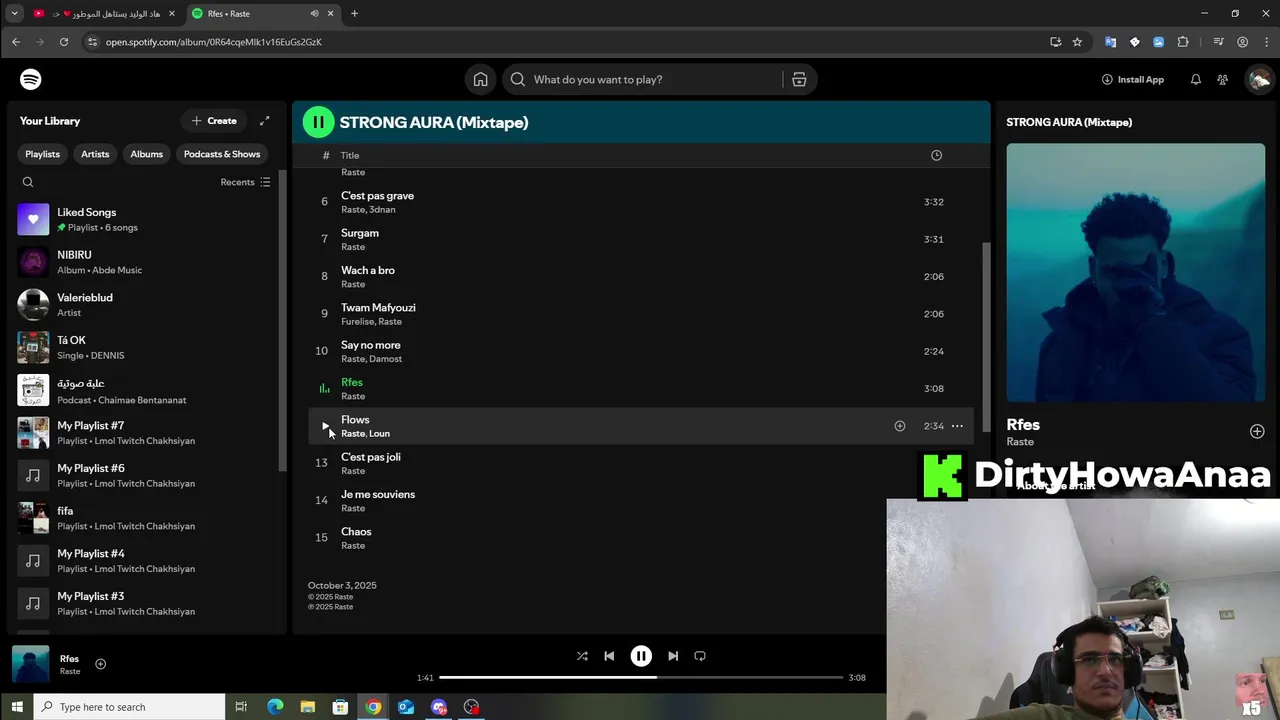
Task: Skip to next track
Action: [x=673, y=656]
